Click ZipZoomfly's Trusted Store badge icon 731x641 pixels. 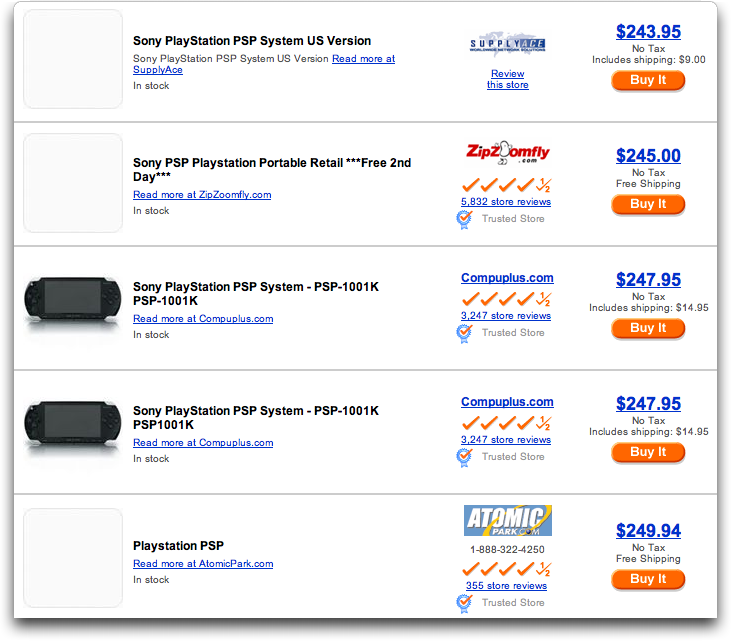click(x=464, y=219)
